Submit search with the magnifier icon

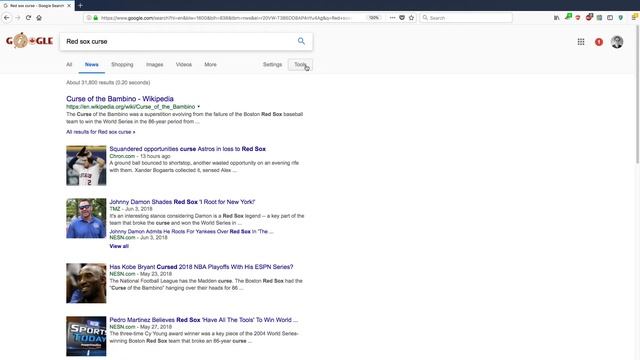(301, 41)
